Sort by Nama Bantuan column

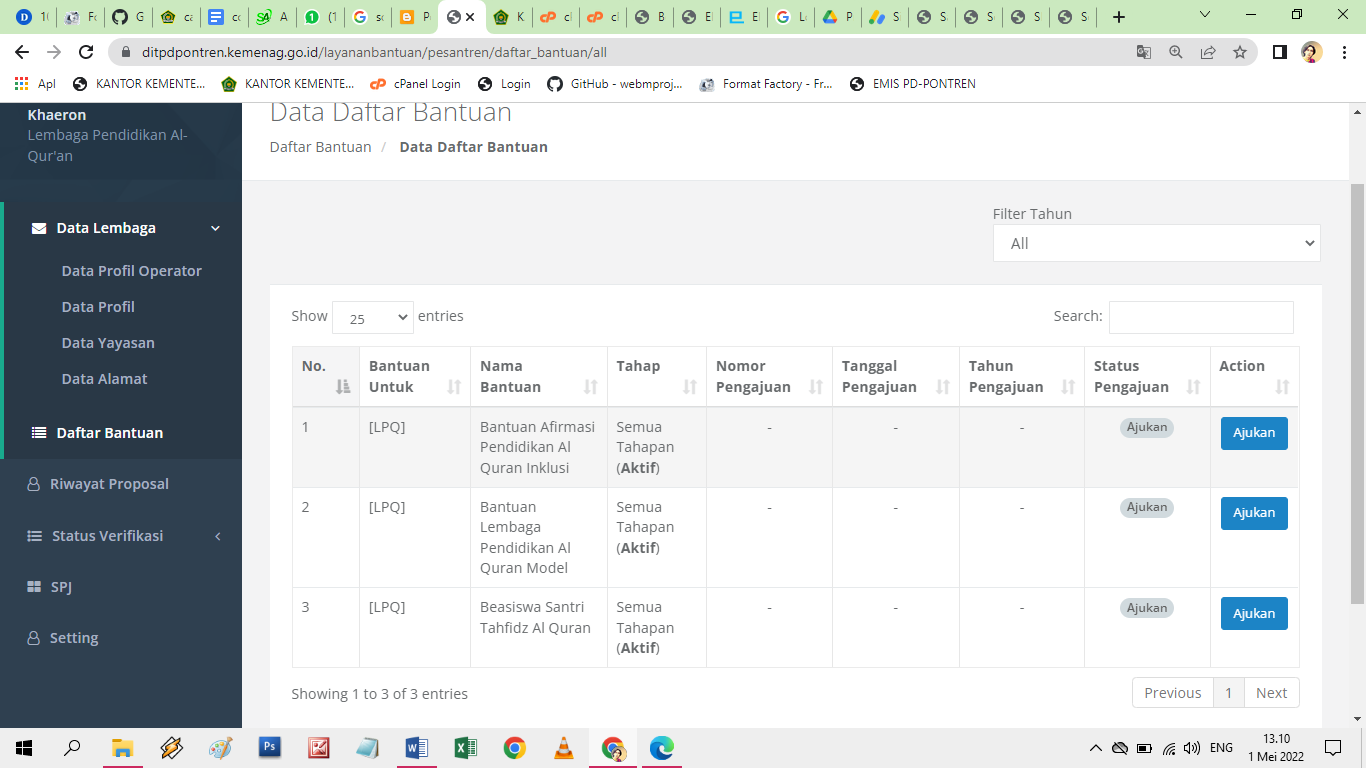[539, 376]
